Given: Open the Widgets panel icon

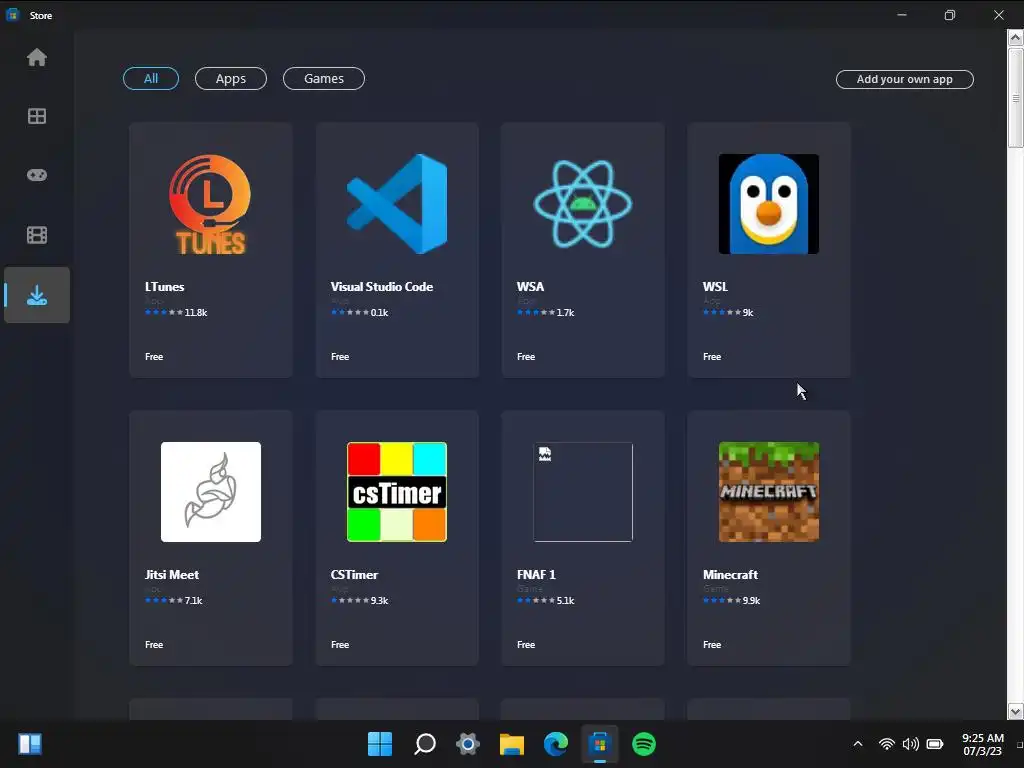Looking at the screenshot, I should click(30, 744).
